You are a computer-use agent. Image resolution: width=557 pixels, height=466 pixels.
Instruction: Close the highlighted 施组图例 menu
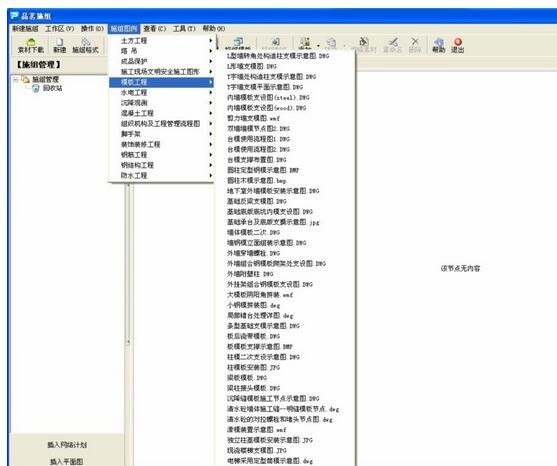coord(124,28)
